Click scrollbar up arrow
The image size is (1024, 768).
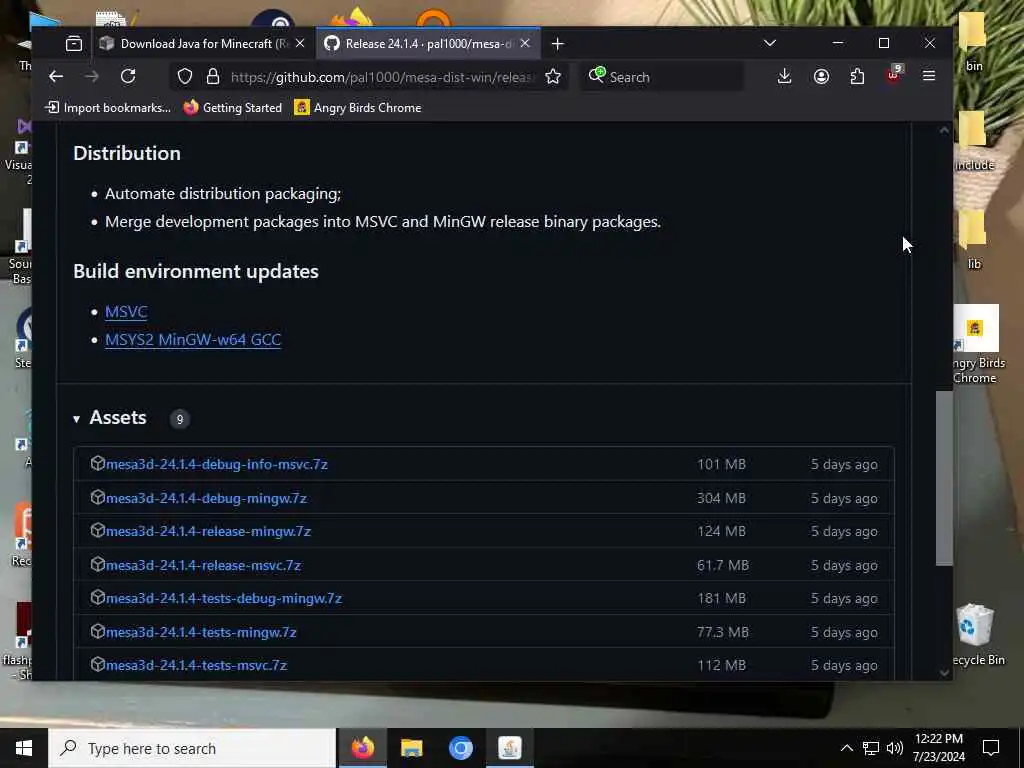(x=944, y=130)
